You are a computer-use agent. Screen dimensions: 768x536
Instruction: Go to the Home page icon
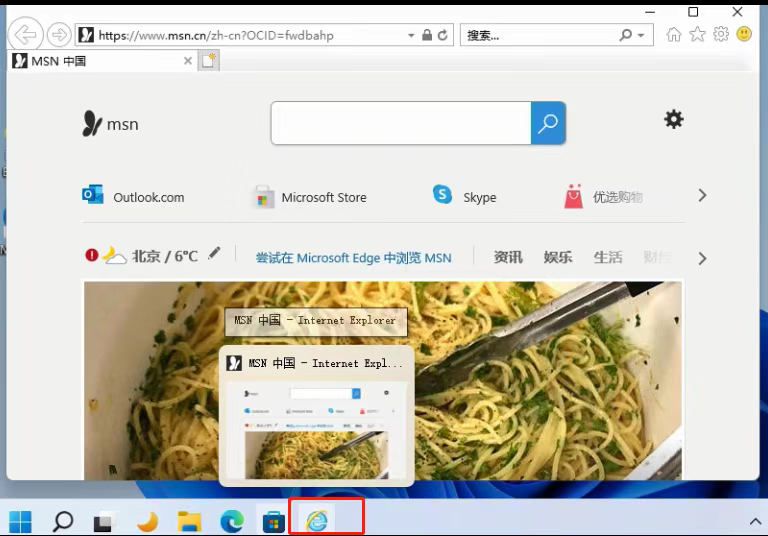pos(674,34)
